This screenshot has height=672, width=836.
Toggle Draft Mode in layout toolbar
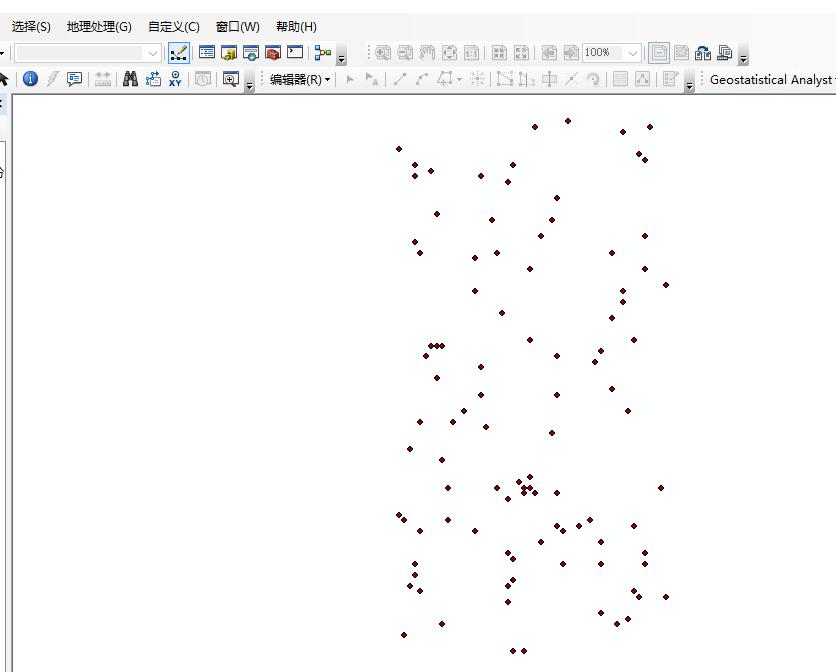(659, 53)
